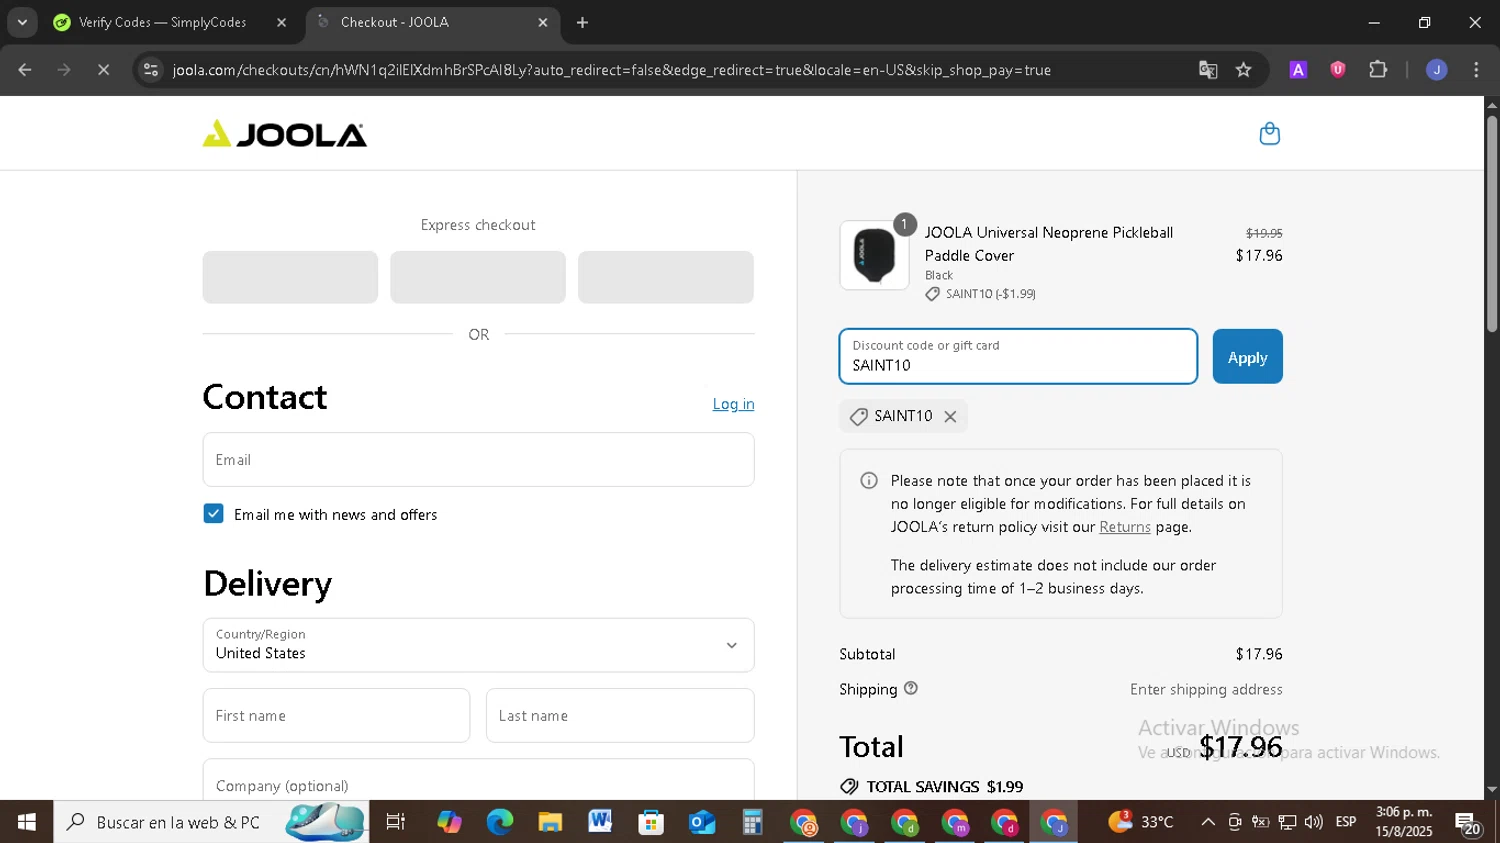Open Microsoft Word from taskbar

tap(600, 822)
